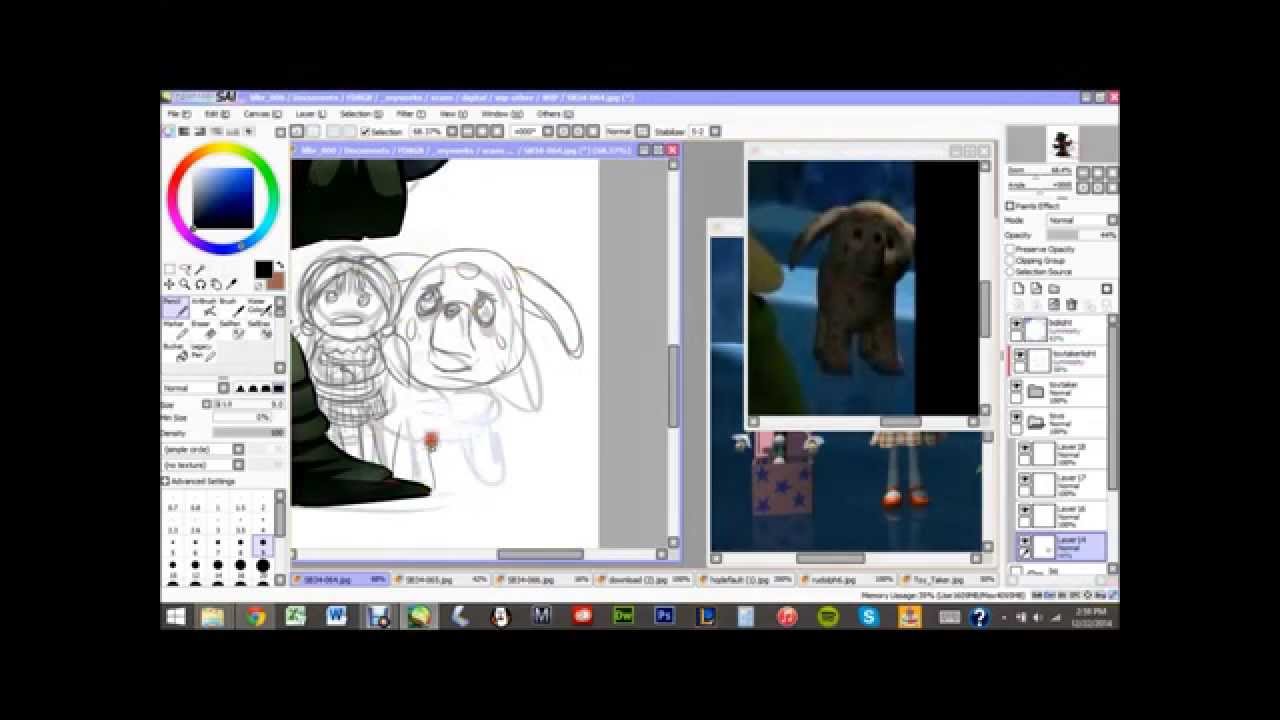Hide Layer 16
Image resolution: width=1280 pixels, height=720 pixels.
point(1024,510)
